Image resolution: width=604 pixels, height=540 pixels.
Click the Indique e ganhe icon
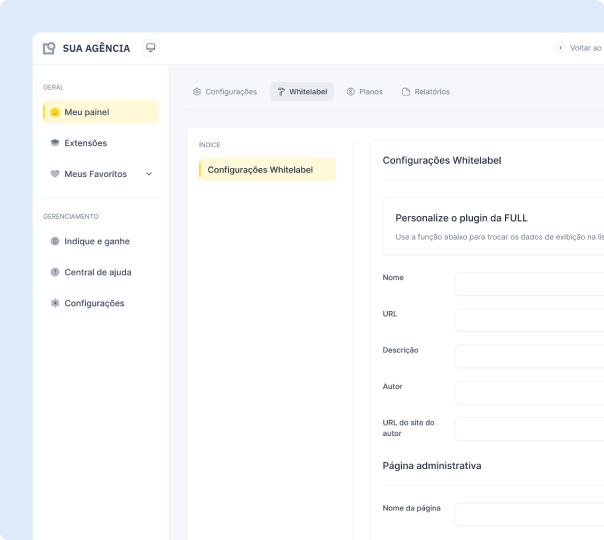tap(55, 241)
